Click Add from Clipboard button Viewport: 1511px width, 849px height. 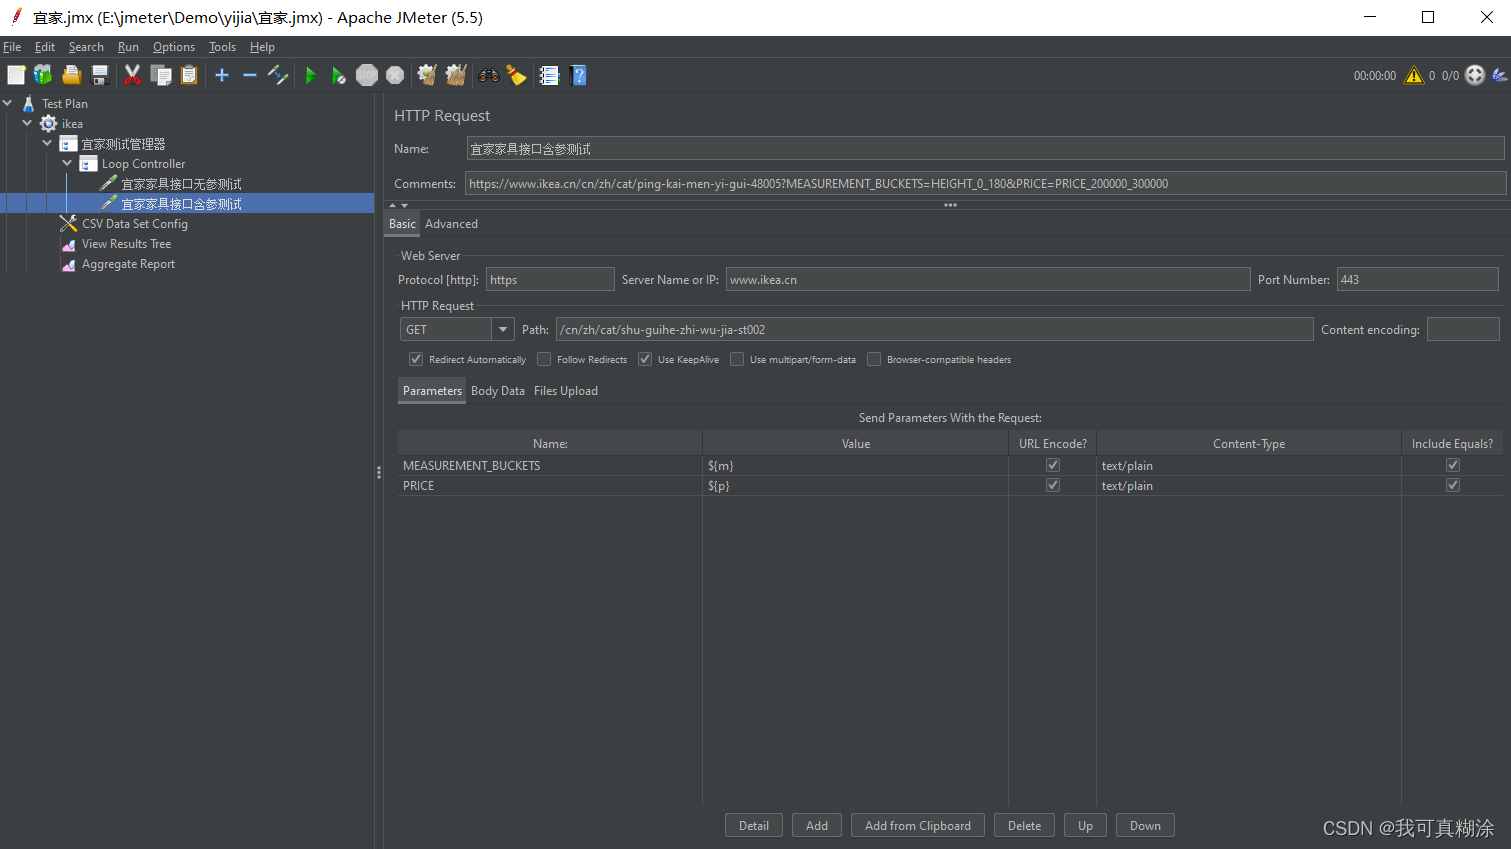coord(918,825)
